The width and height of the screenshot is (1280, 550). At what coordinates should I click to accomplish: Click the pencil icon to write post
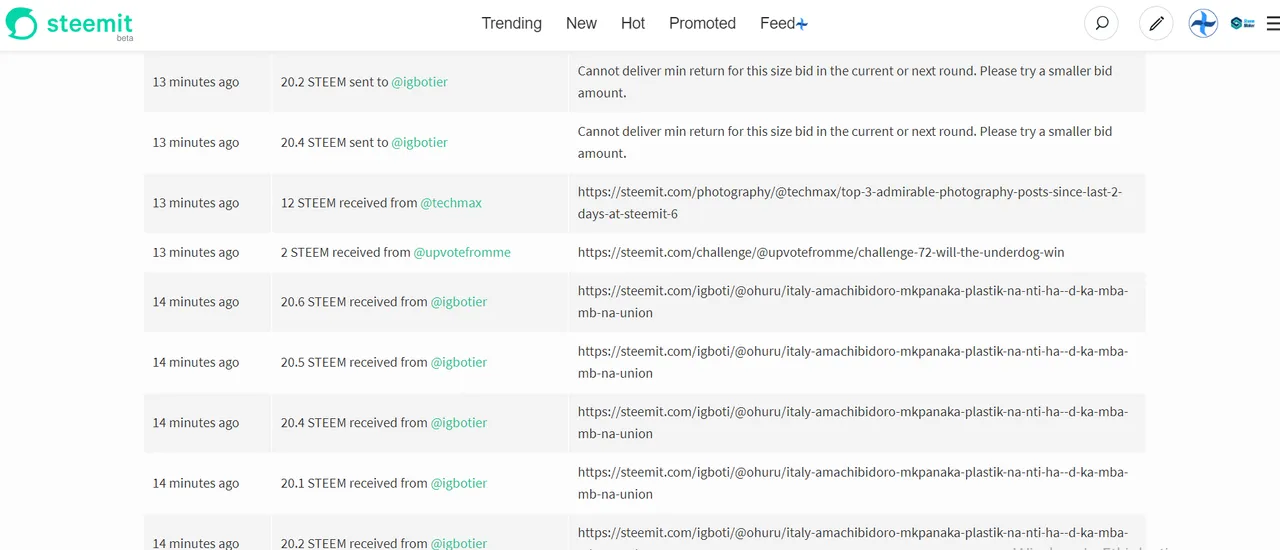(1156, 23)
